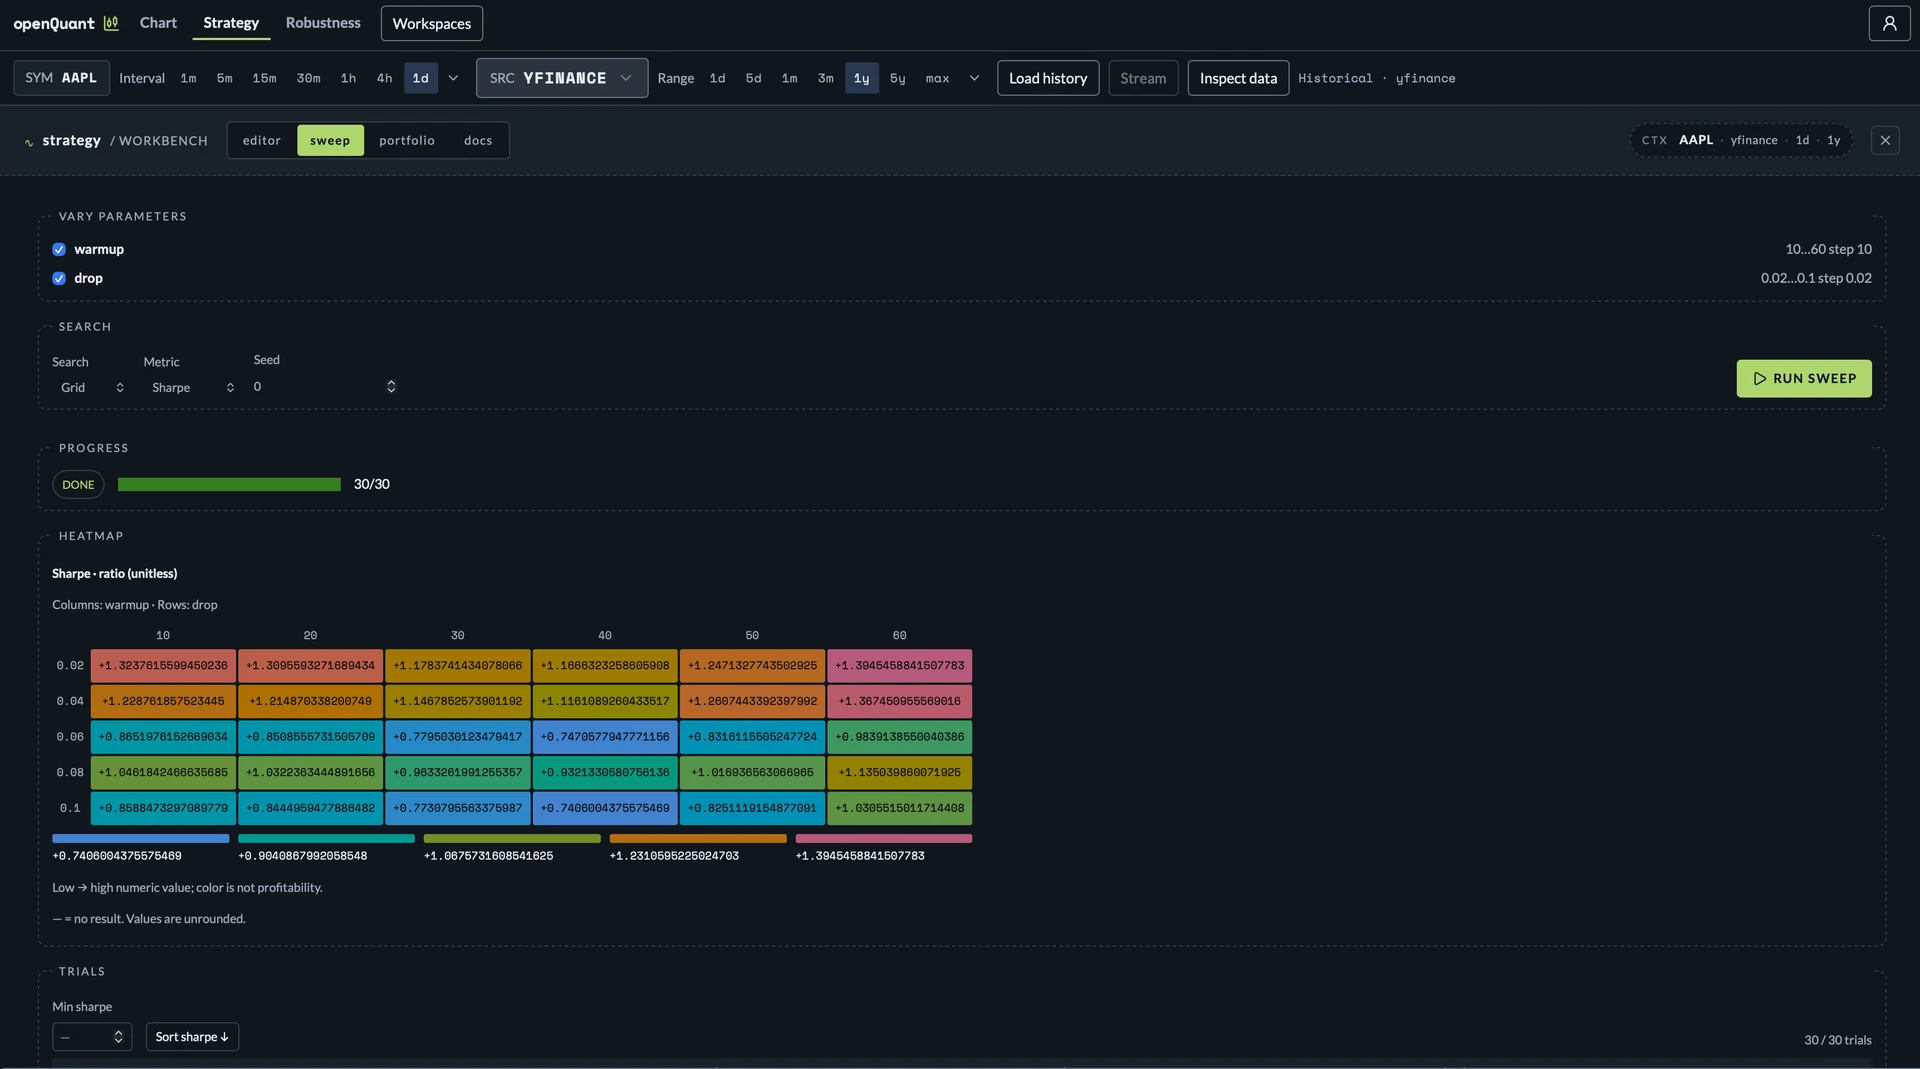Image resolution: width=1920 pixels, height=1069 pixels.
Task: Adjust the Seed value stepper
Action: point(391,386)
